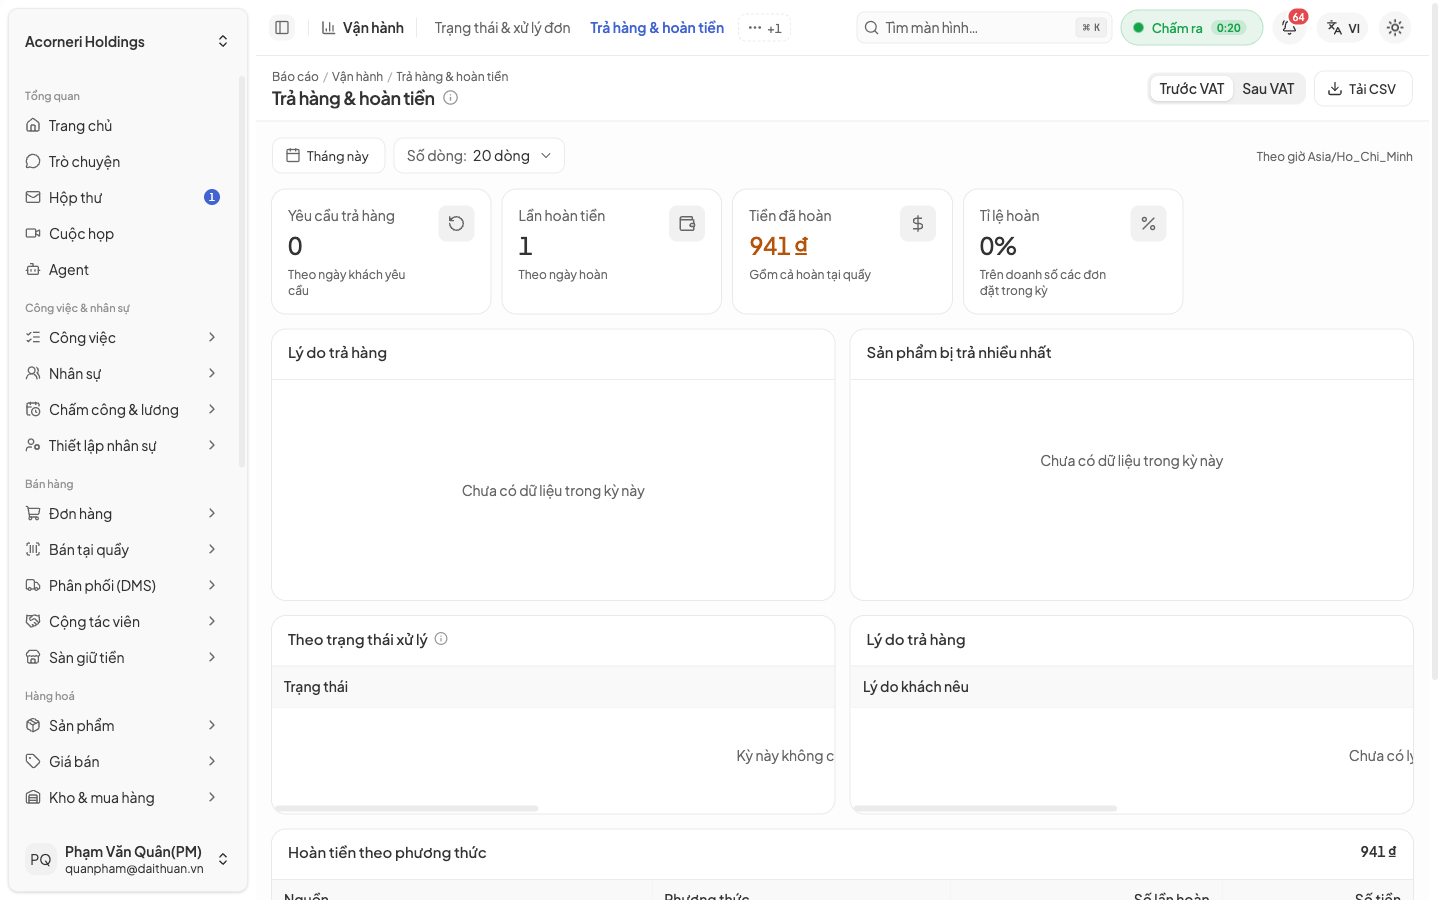This screenshot has height=900, width=1440.
Task: Open the Acorneri Holdings workspace switcher
Action: point(127,42)
